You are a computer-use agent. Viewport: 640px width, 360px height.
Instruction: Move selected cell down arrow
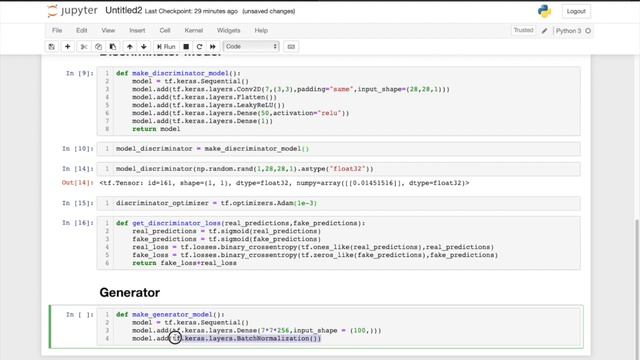tap(144, 47)
